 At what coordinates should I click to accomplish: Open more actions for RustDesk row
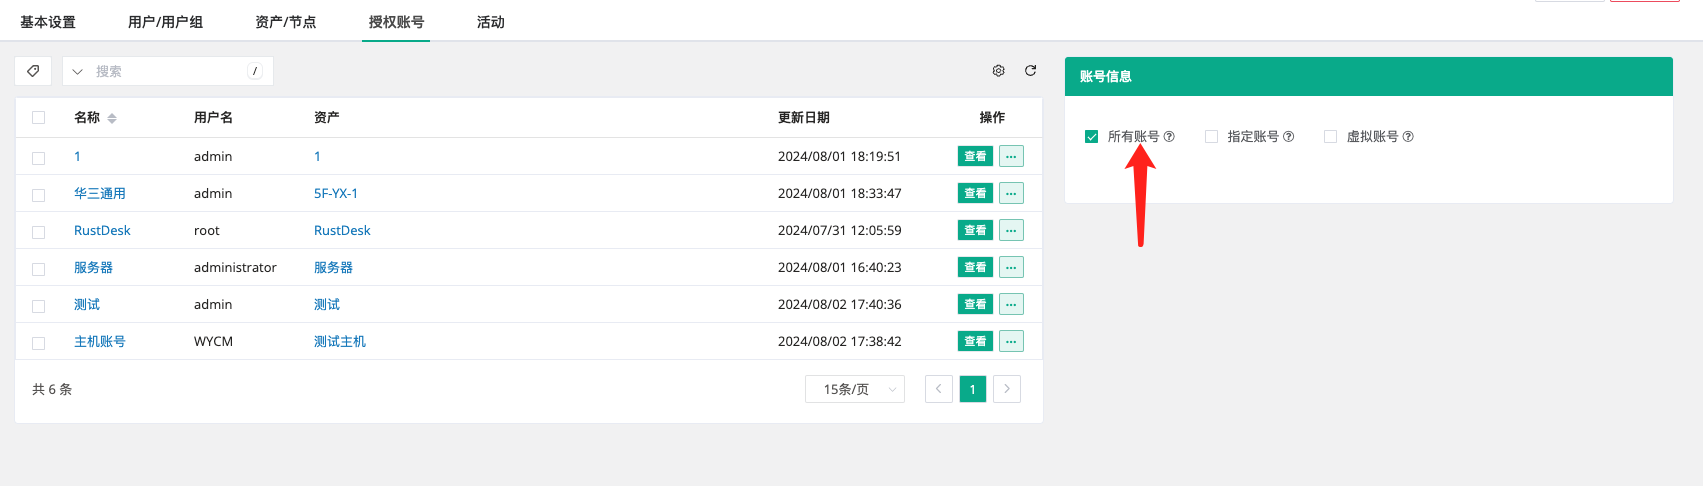click(x=1011, y=230)
